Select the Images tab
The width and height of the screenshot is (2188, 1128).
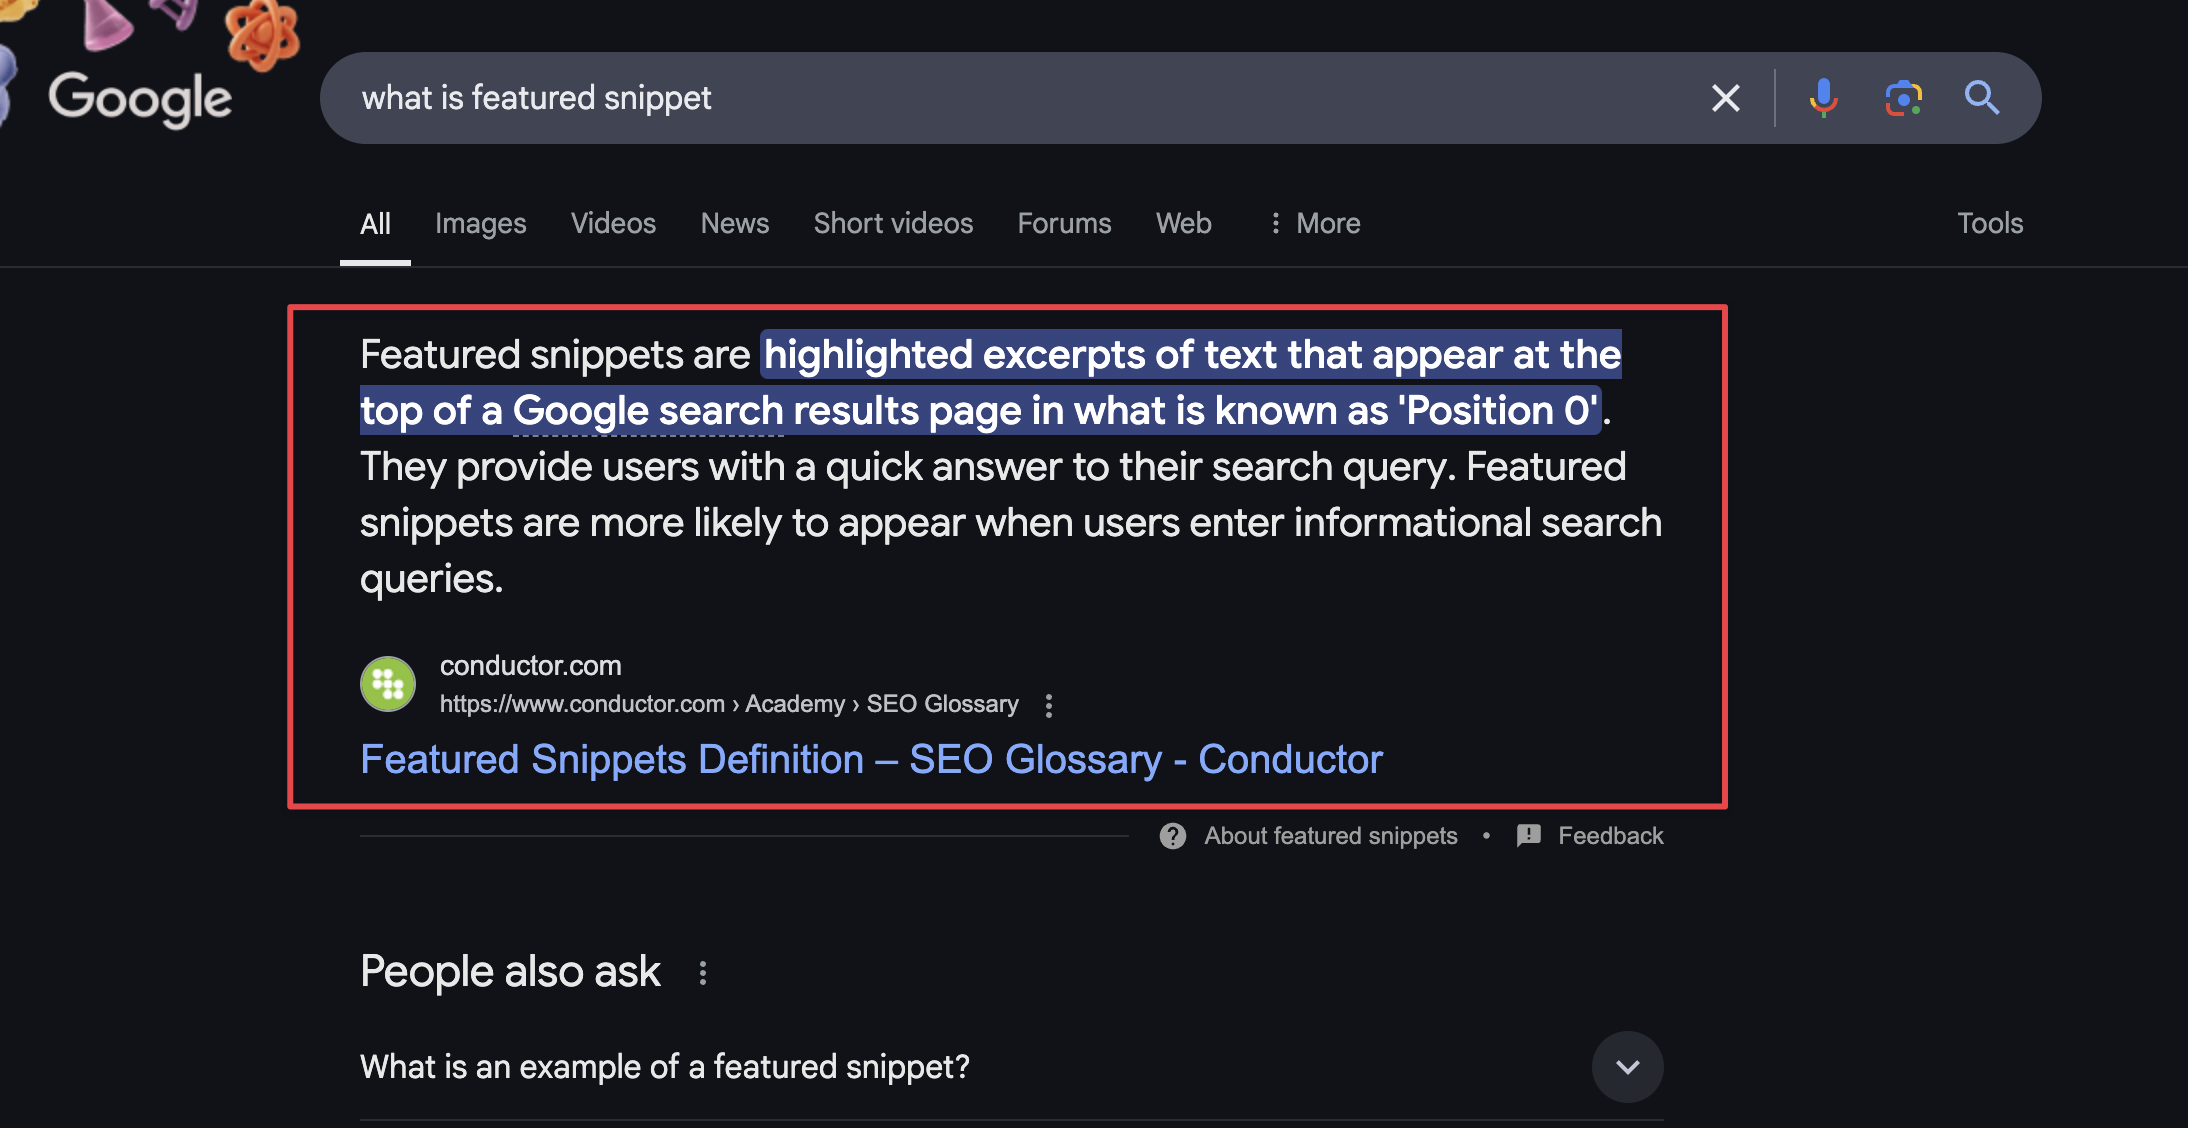[480, 222]
